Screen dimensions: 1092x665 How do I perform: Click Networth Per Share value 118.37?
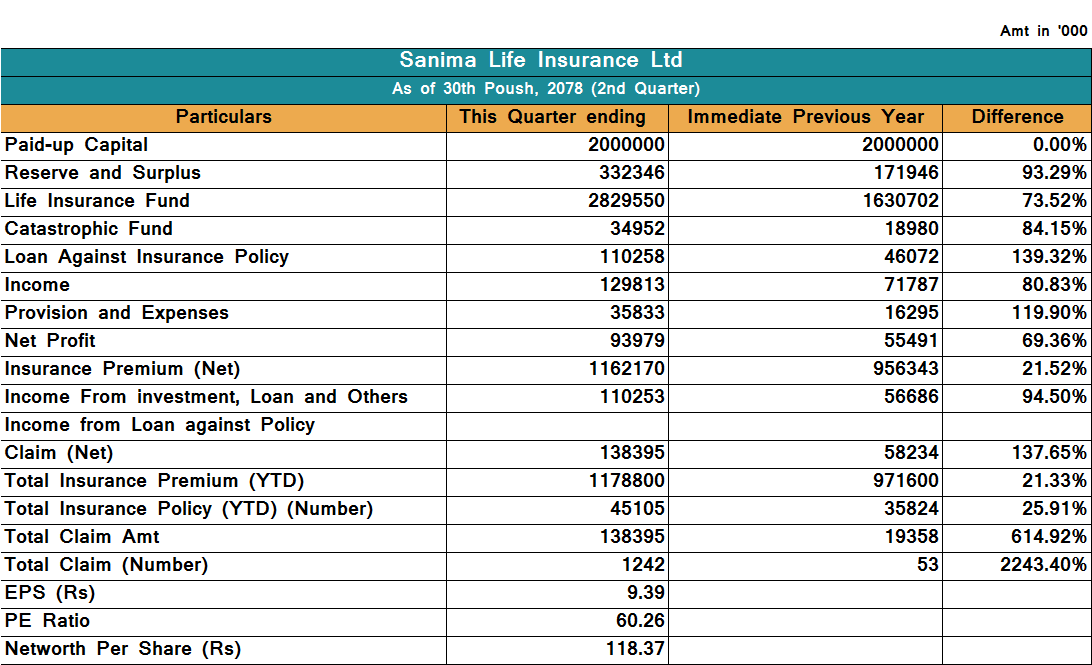tap(635, 649)
